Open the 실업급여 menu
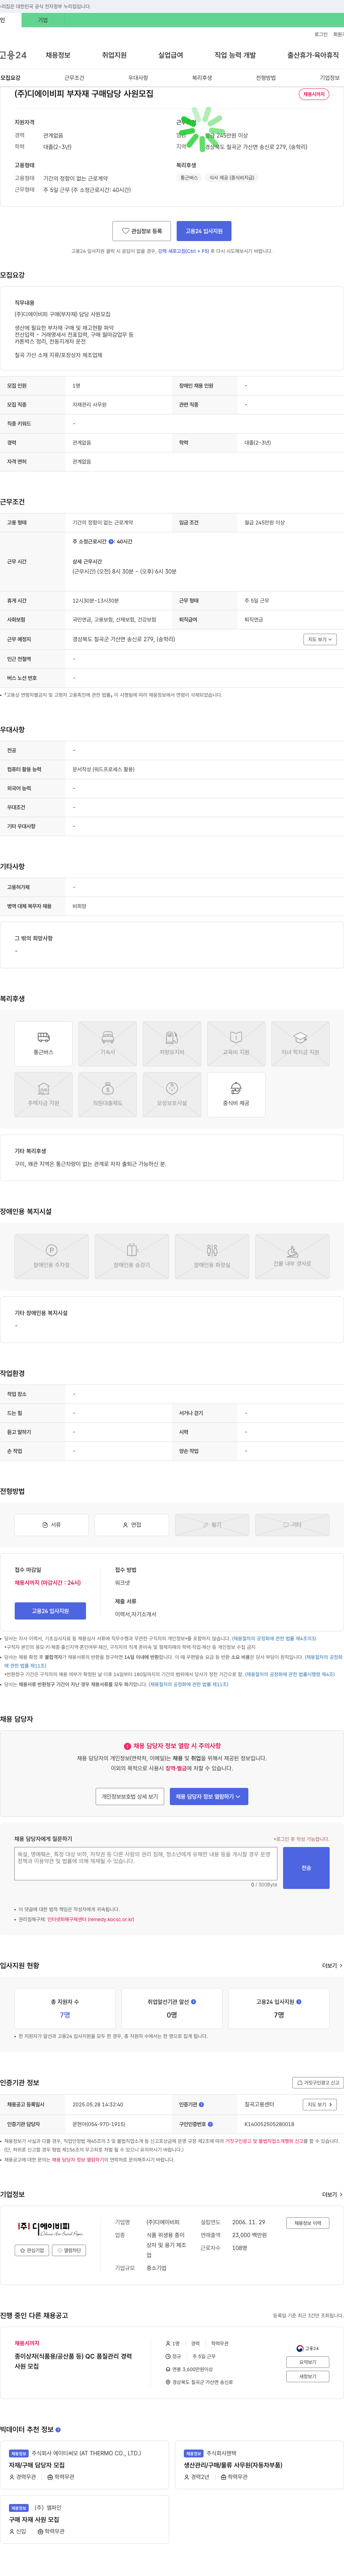The height and width of the screenshot is (2576, 344). click(171, 55)
